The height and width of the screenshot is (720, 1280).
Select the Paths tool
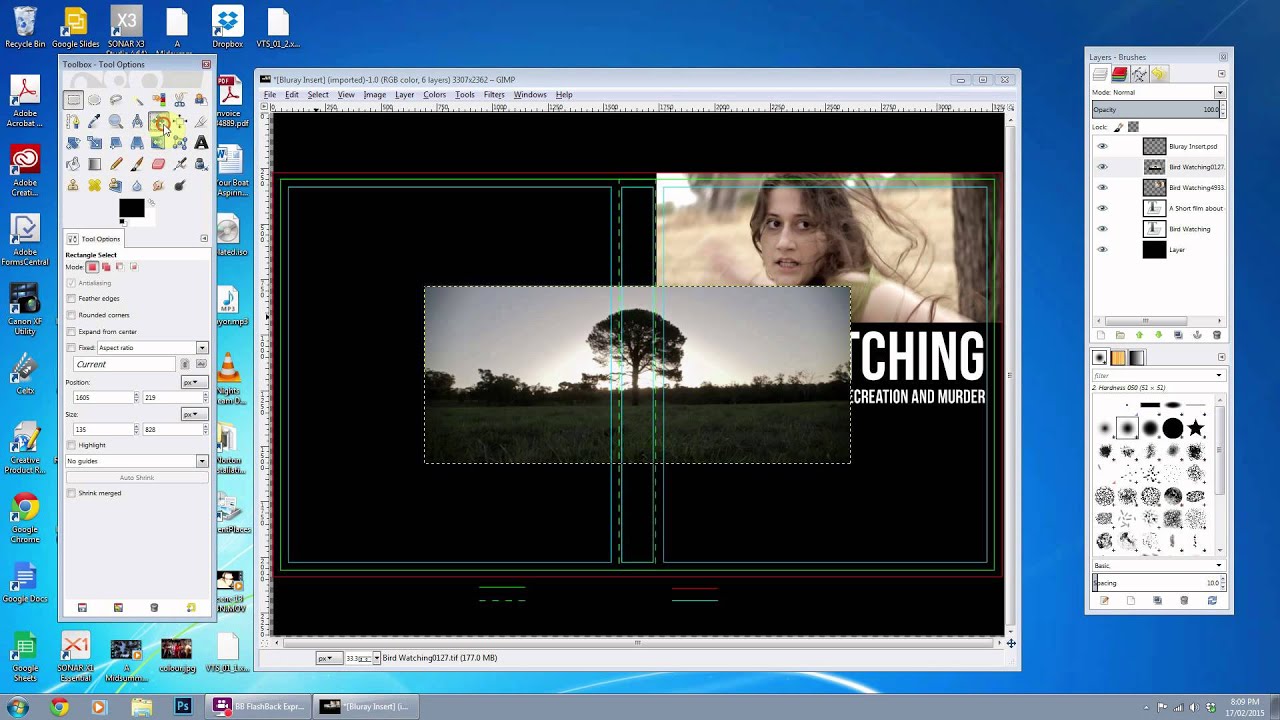tap(73, 122)
